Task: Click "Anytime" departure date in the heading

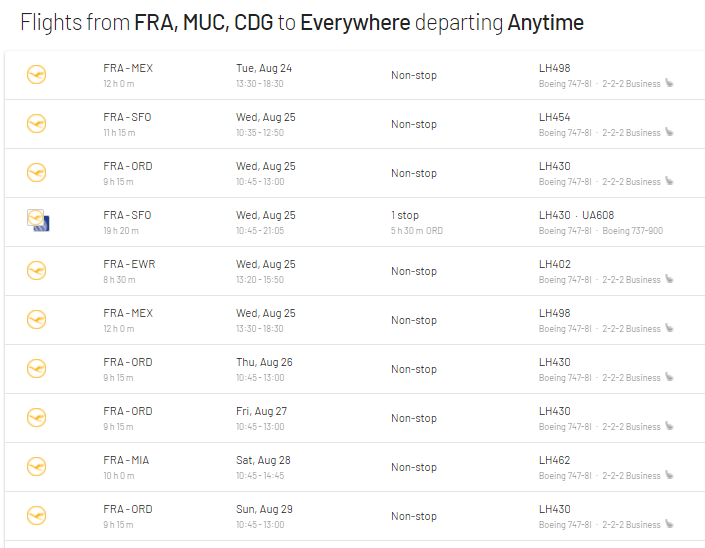Action: (545, 22)
